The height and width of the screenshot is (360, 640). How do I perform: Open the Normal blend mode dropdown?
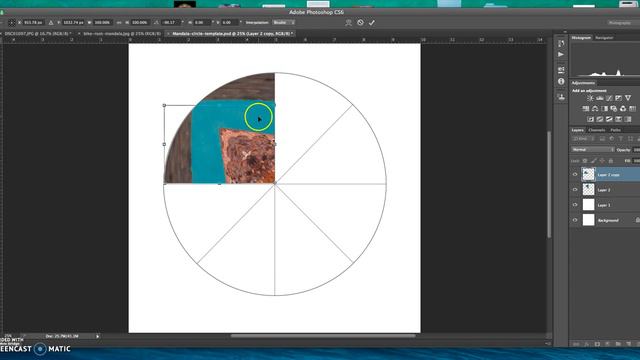point(593,150)
